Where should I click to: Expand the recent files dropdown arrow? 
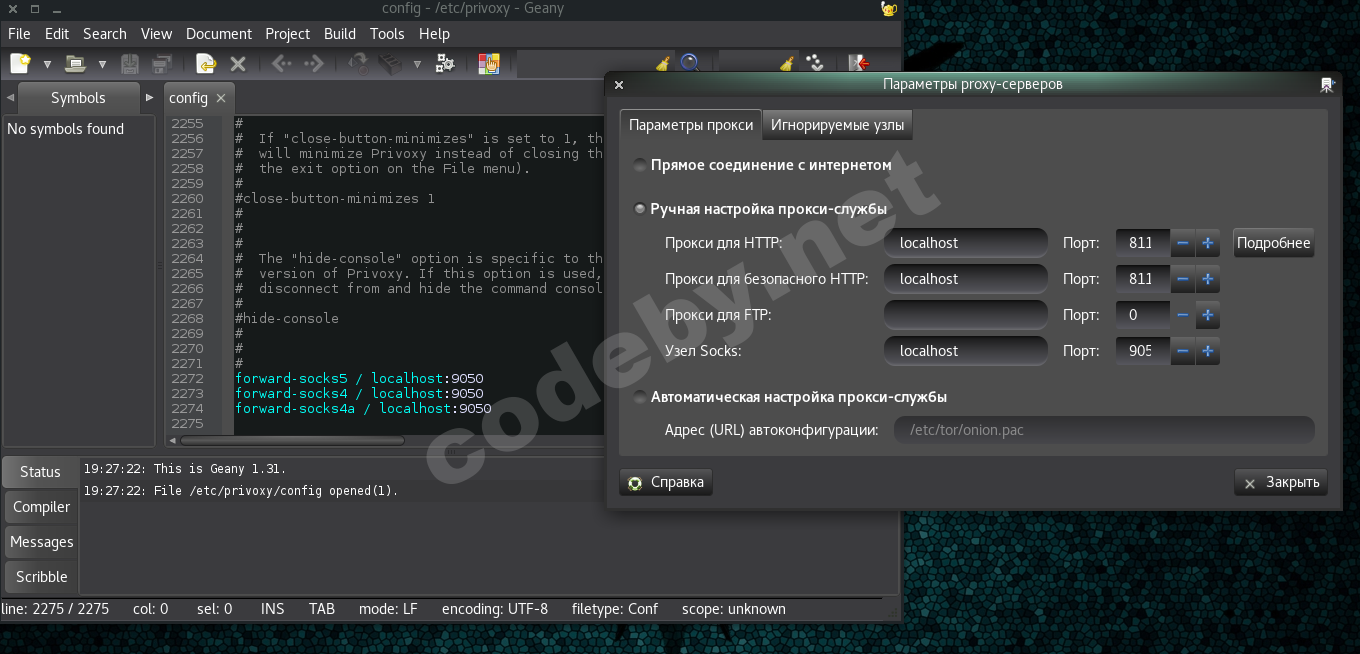[x=102, y=65]
